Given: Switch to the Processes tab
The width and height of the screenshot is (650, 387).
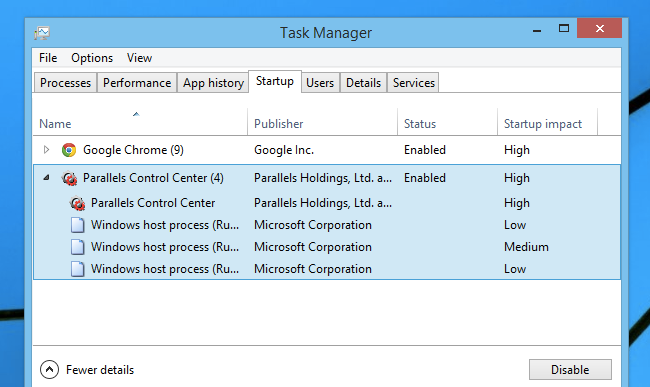Looking at the screenshot, I should pyautogui.click(x=65, y=83).
